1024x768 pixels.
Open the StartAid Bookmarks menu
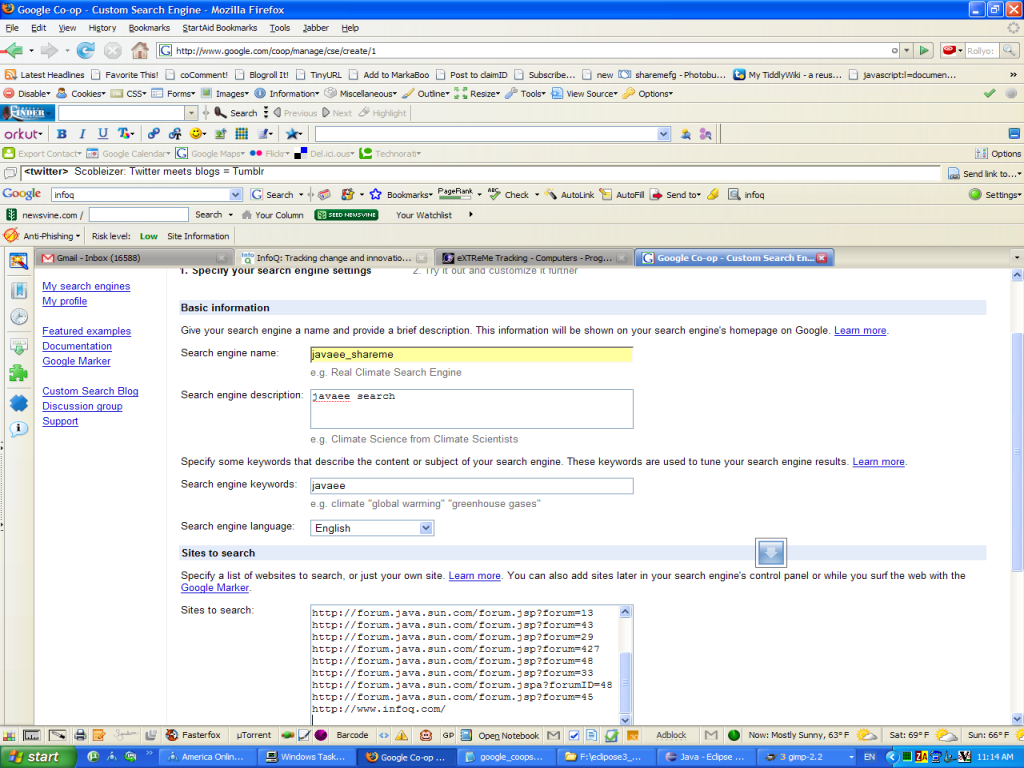(219, 28)
